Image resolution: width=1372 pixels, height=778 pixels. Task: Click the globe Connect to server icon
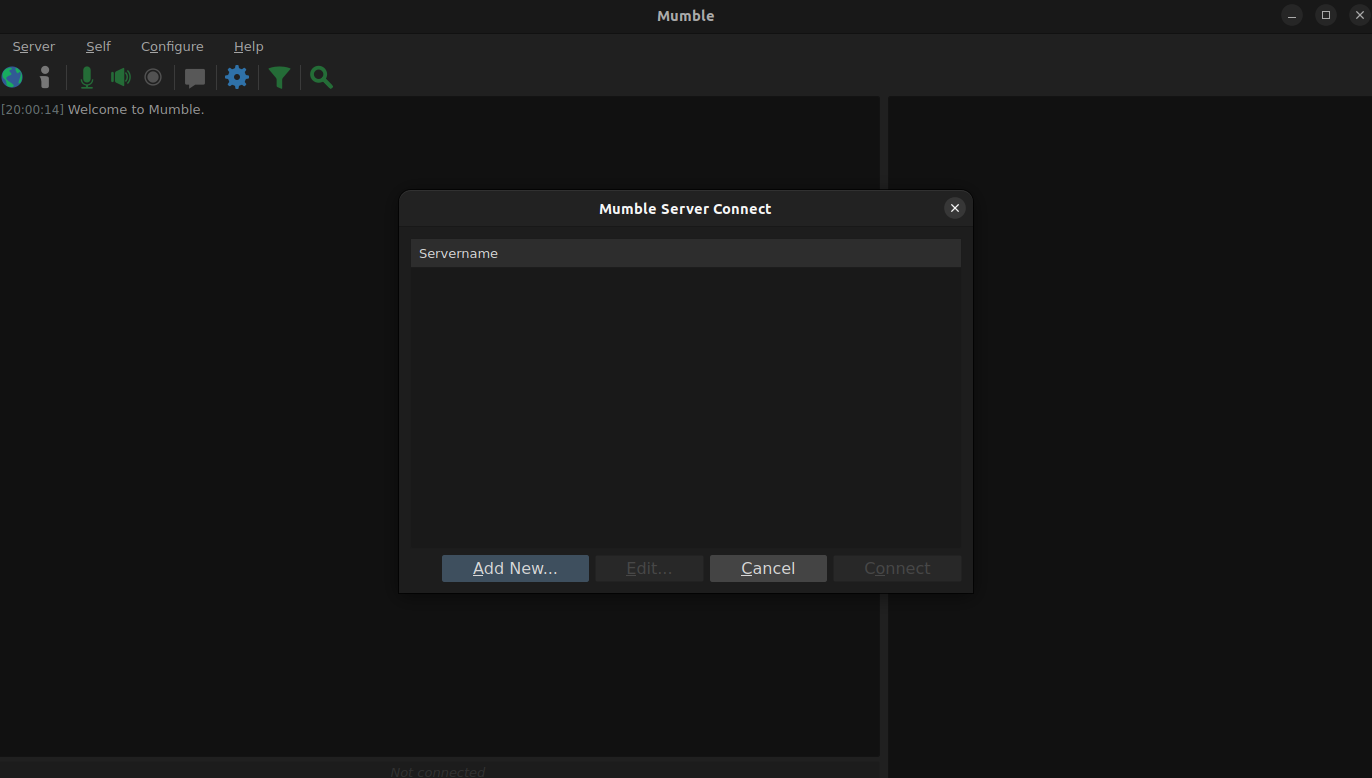coord(12,77)
